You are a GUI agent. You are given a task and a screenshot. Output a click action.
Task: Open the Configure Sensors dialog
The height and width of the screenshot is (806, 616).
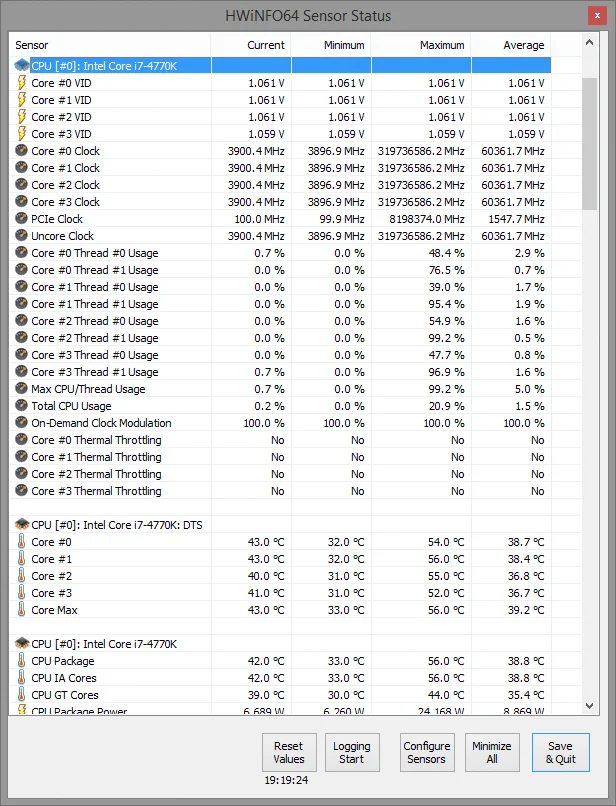tap(426, 753)
